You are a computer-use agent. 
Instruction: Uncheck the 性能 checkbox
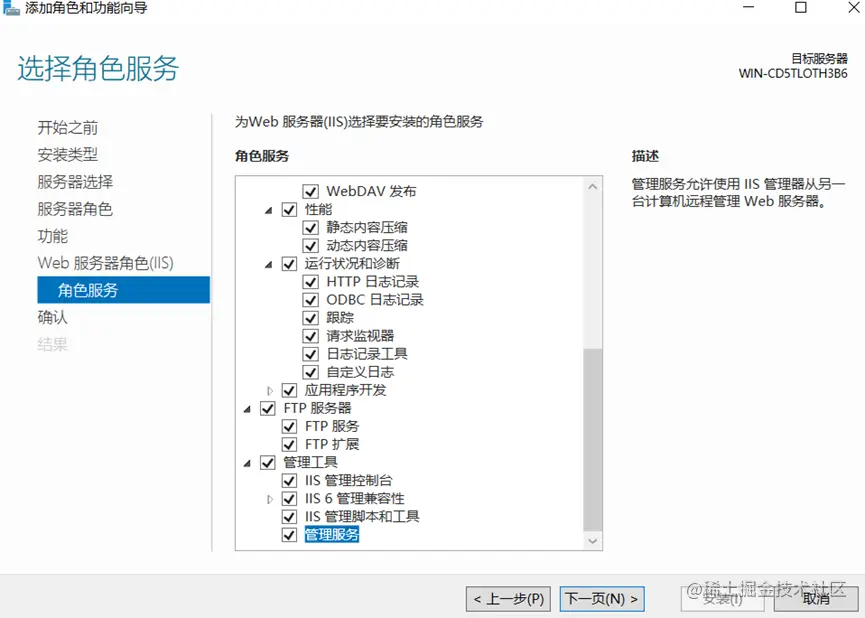point(289,210)
